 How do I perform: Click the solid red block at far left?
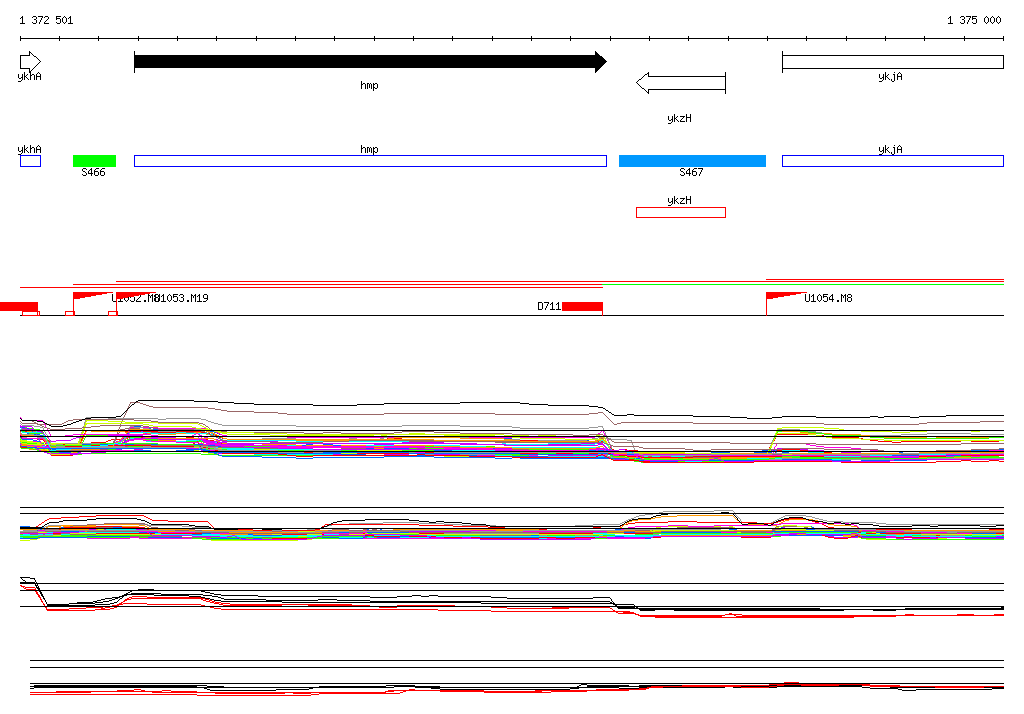19,306
